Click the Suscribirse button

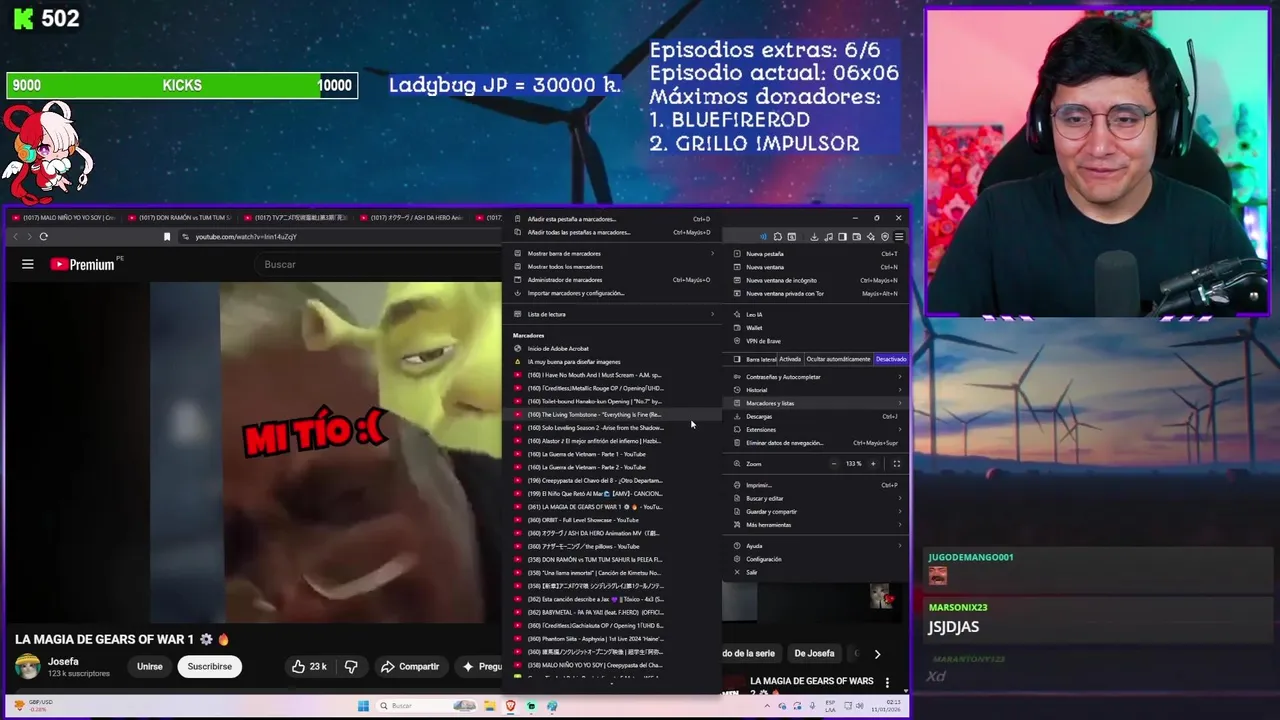point(210,666)
